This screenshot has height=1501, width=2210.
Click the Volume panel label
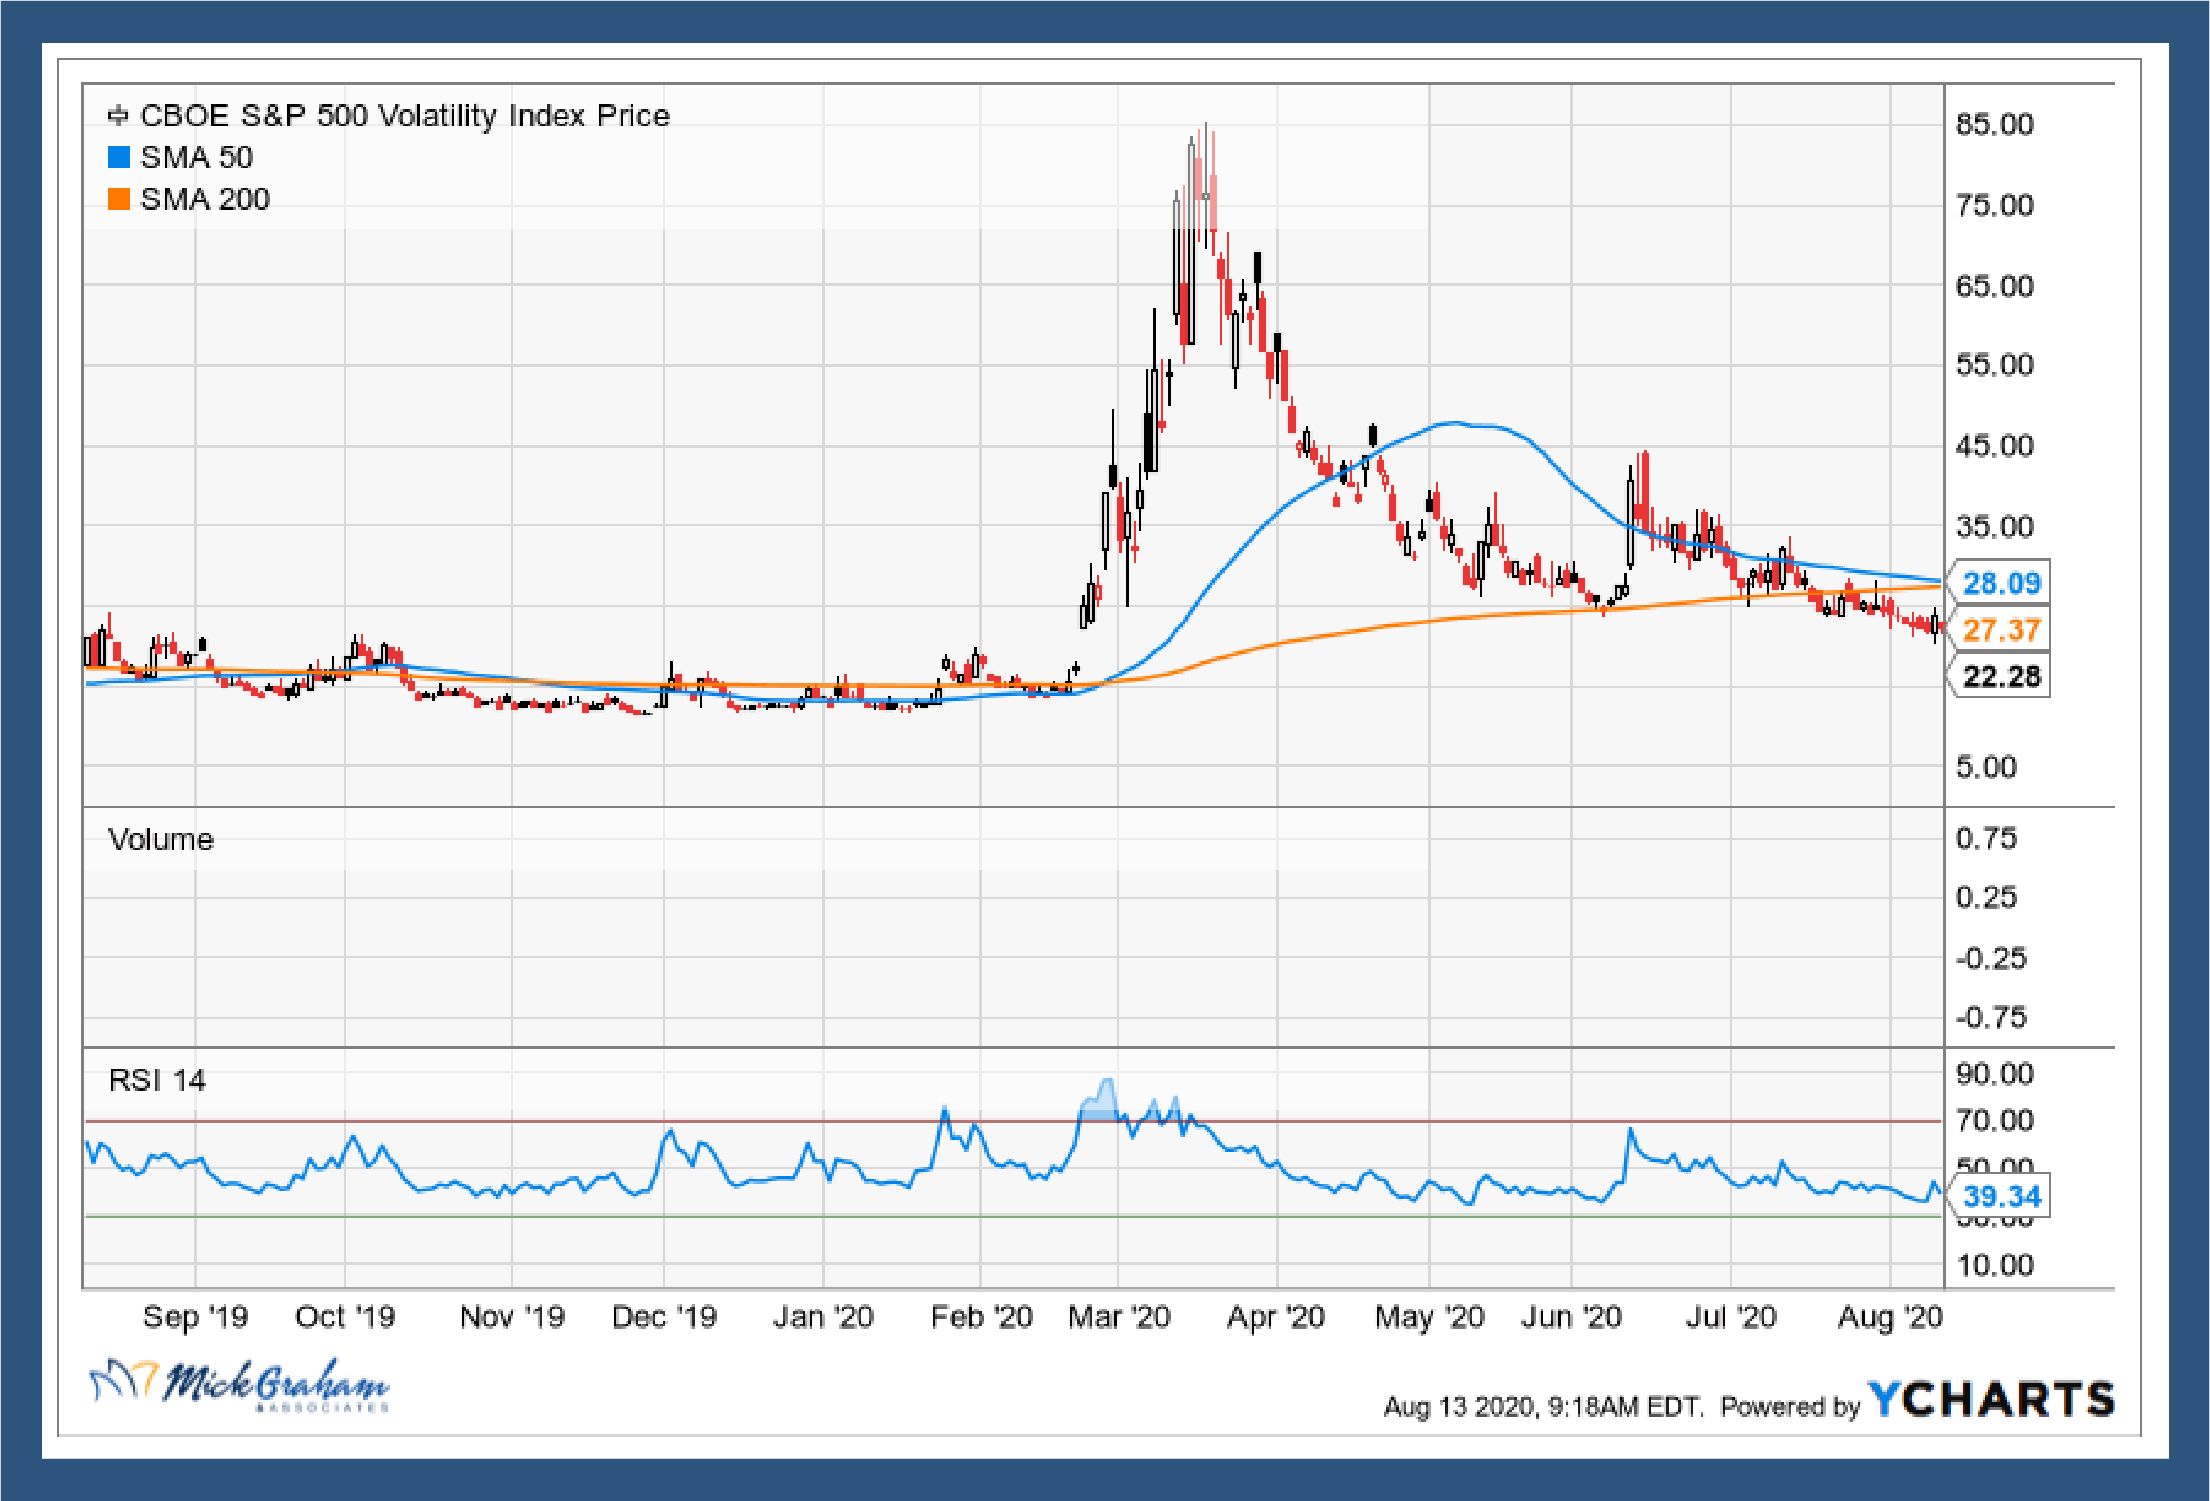tap(161, 839)
